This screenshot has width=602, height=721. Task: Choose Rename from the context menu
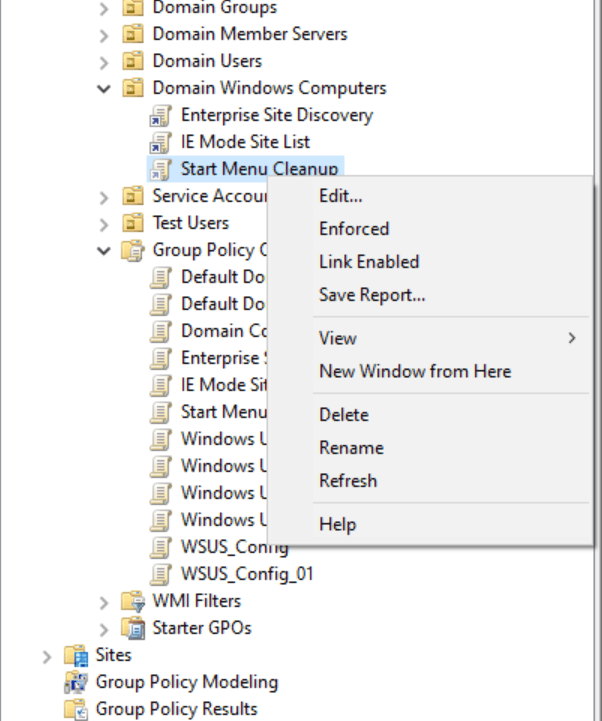click(430, 448)
